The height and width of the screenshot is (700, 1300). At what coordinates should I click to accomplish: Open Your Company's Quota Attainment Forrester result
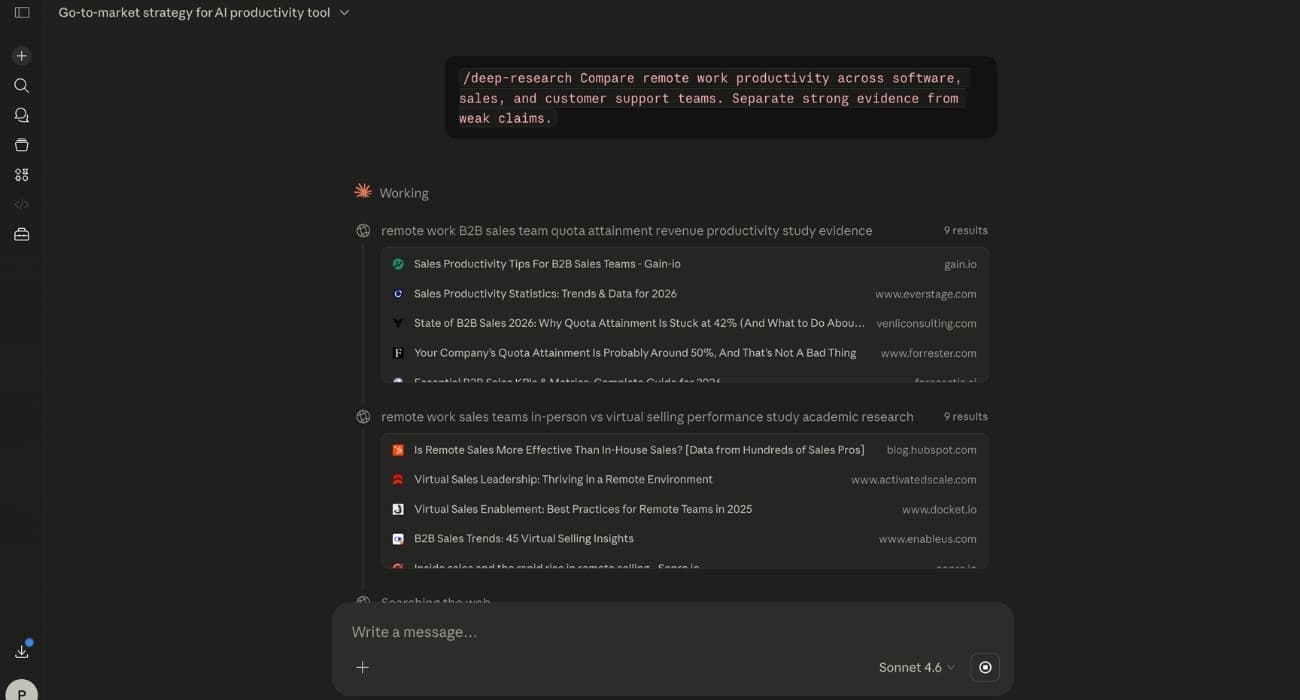click(x=635, y=353)
